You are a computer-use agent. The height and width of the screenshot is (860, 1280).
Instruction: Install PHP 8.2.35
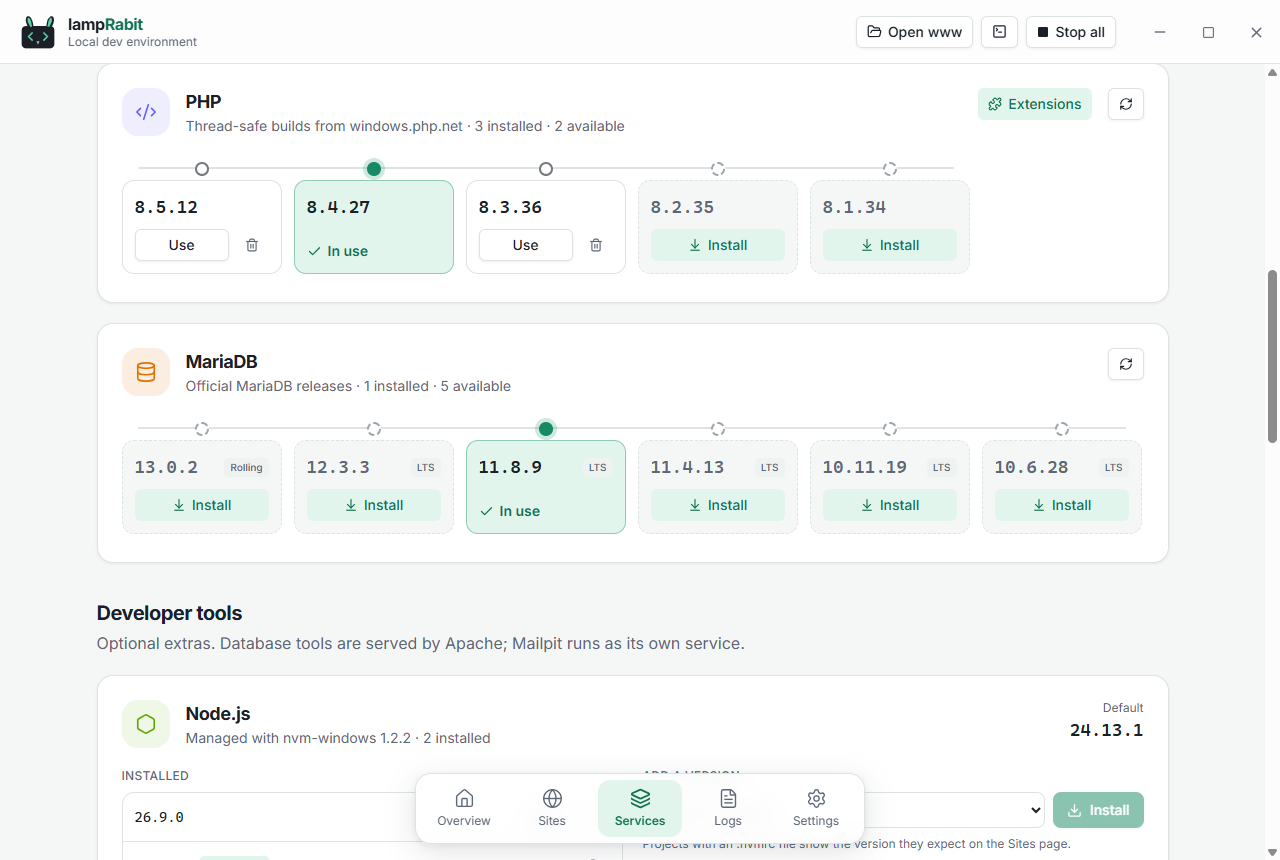point(718,245)
